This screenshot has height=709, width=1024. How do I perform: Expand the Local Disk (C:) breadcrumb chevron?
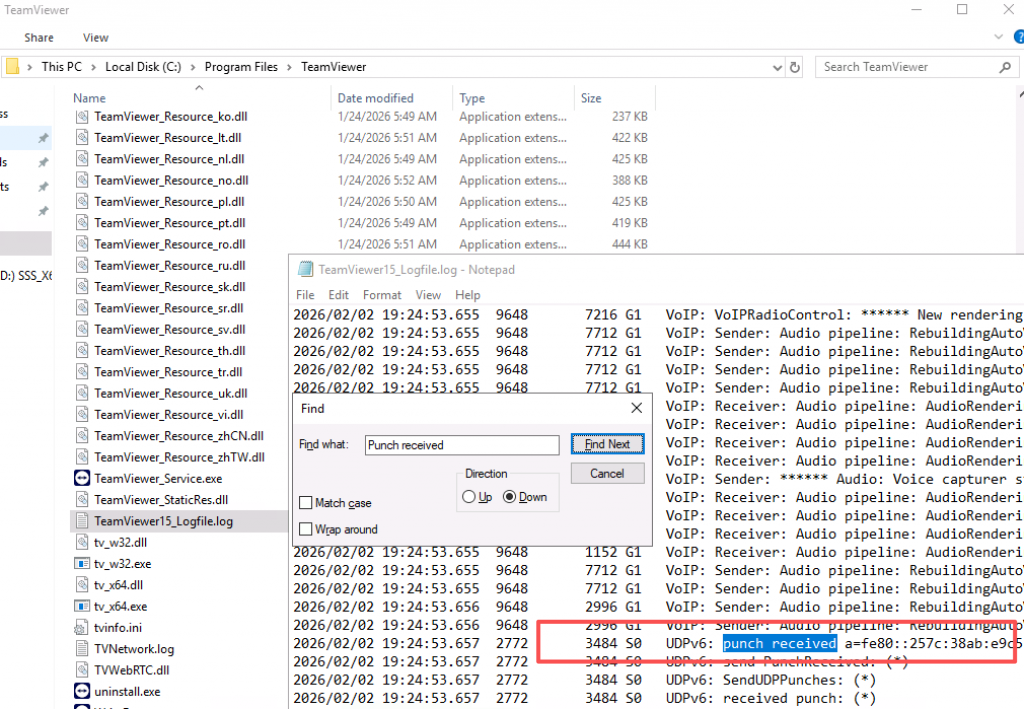click(x=195, y=67)
